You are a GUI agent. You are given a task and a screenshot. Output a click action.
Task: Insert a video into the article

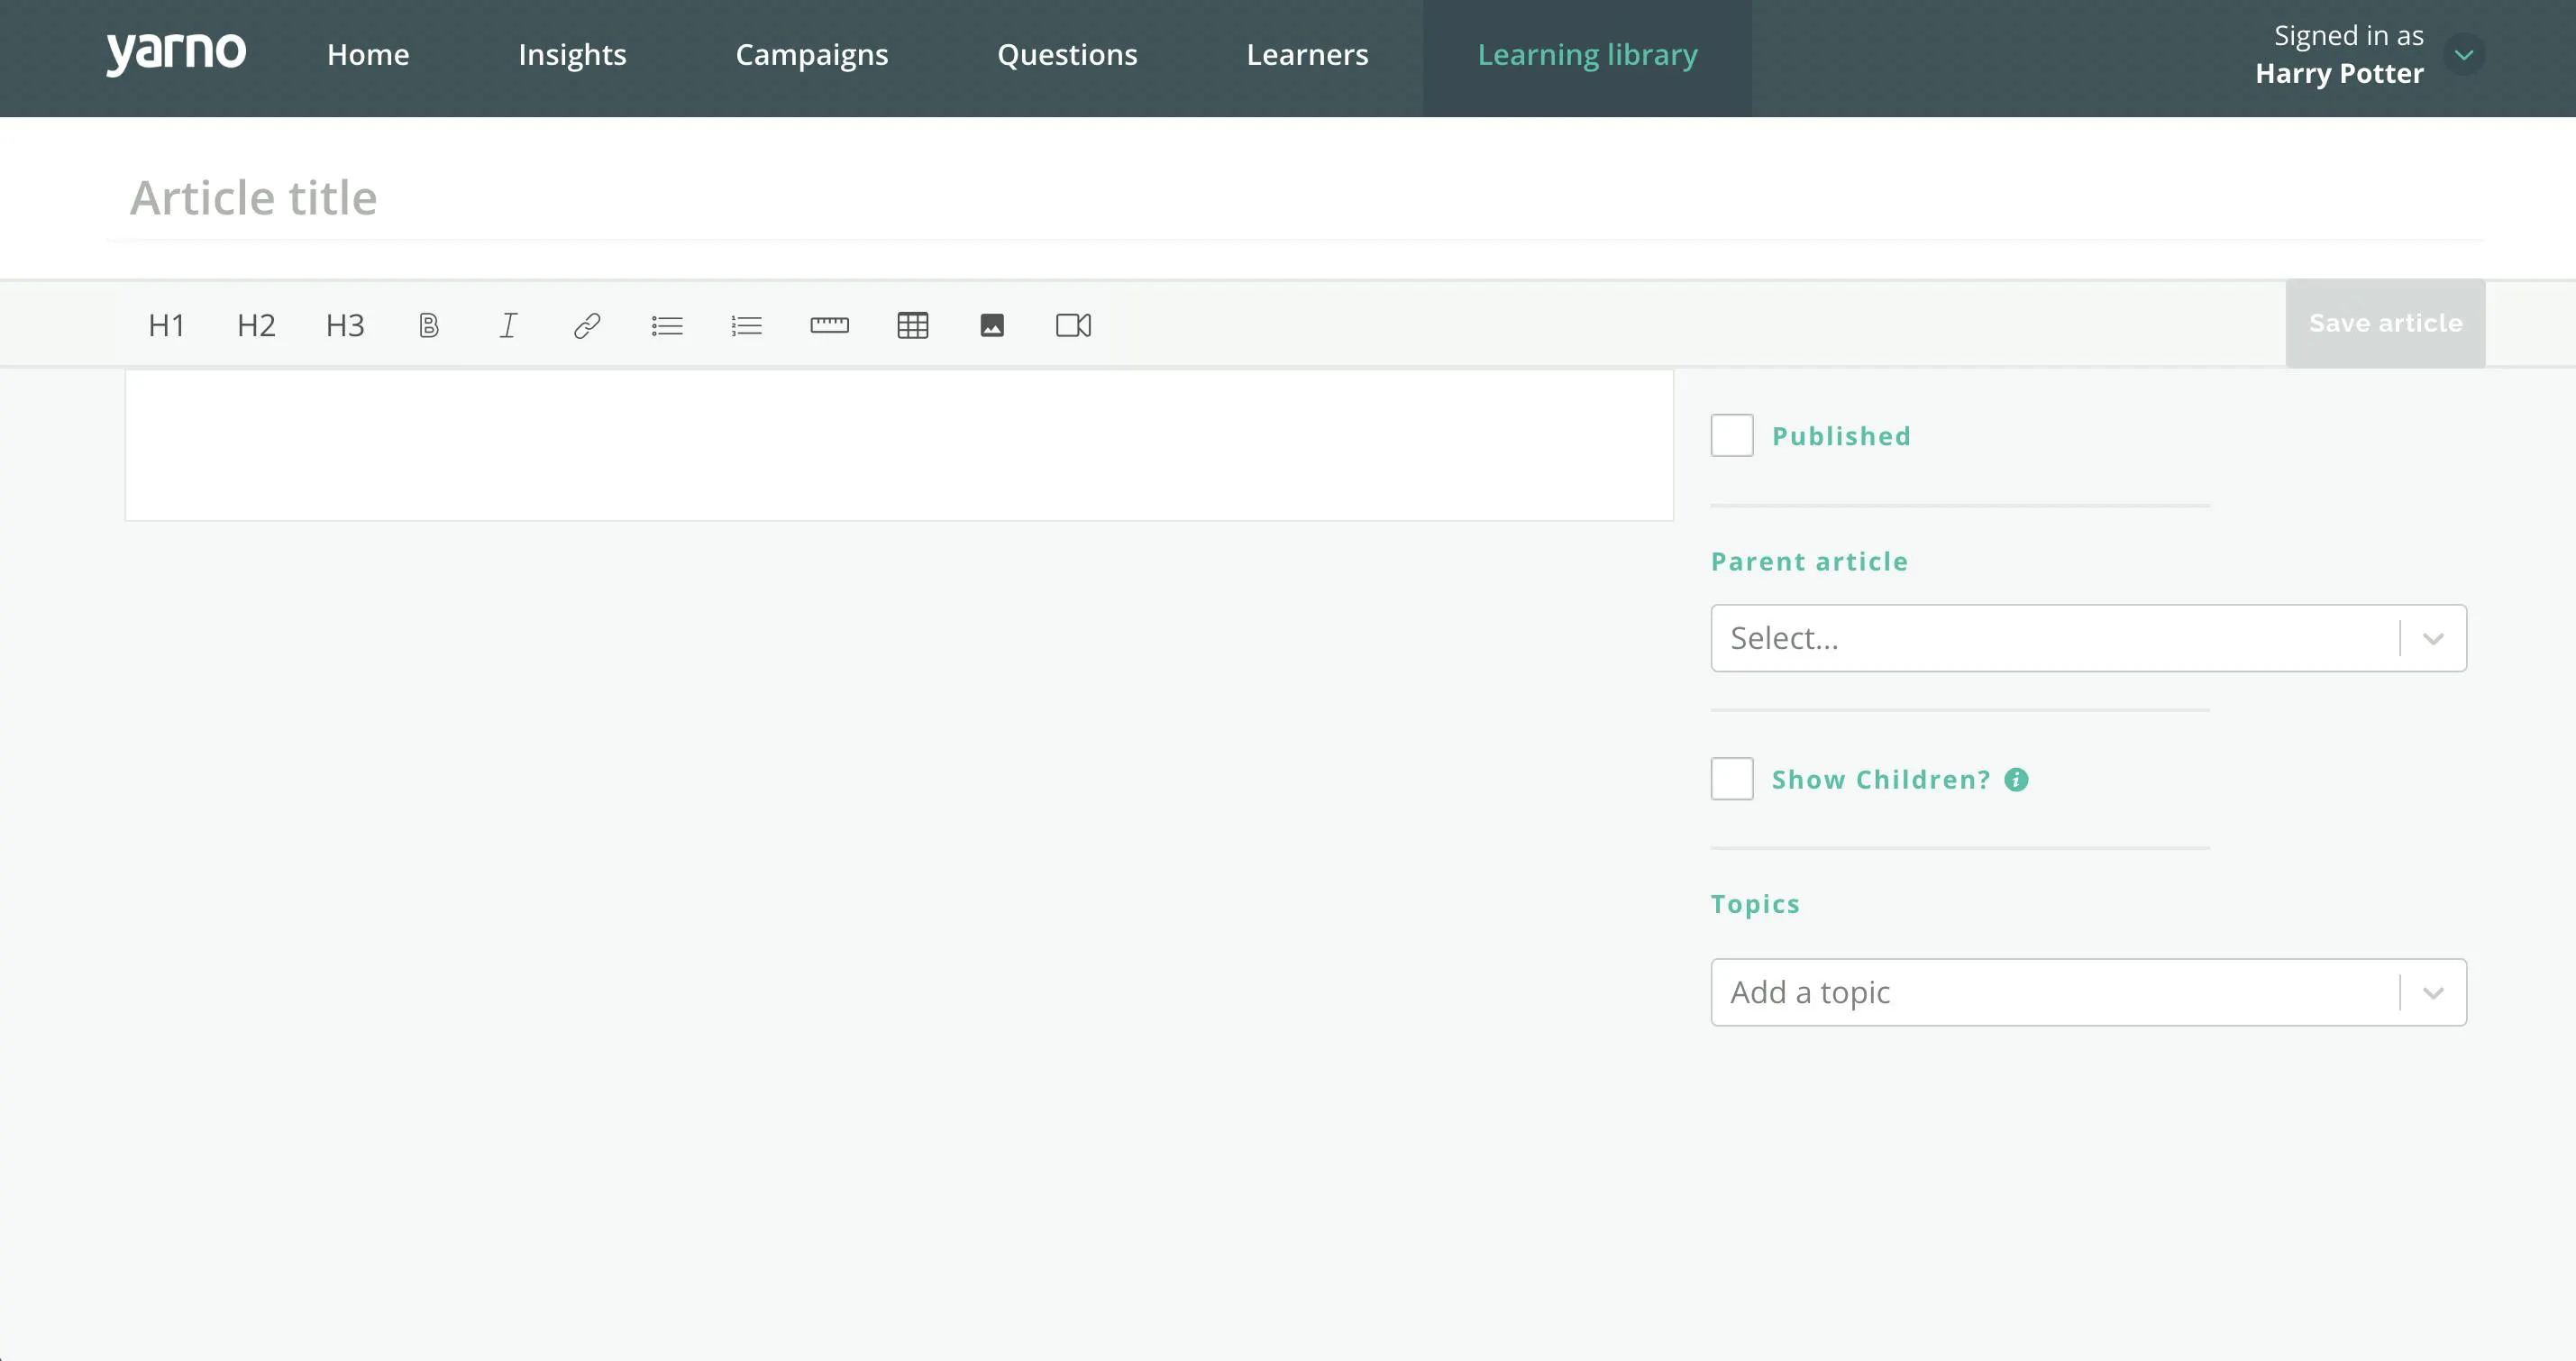[1073, 325]
